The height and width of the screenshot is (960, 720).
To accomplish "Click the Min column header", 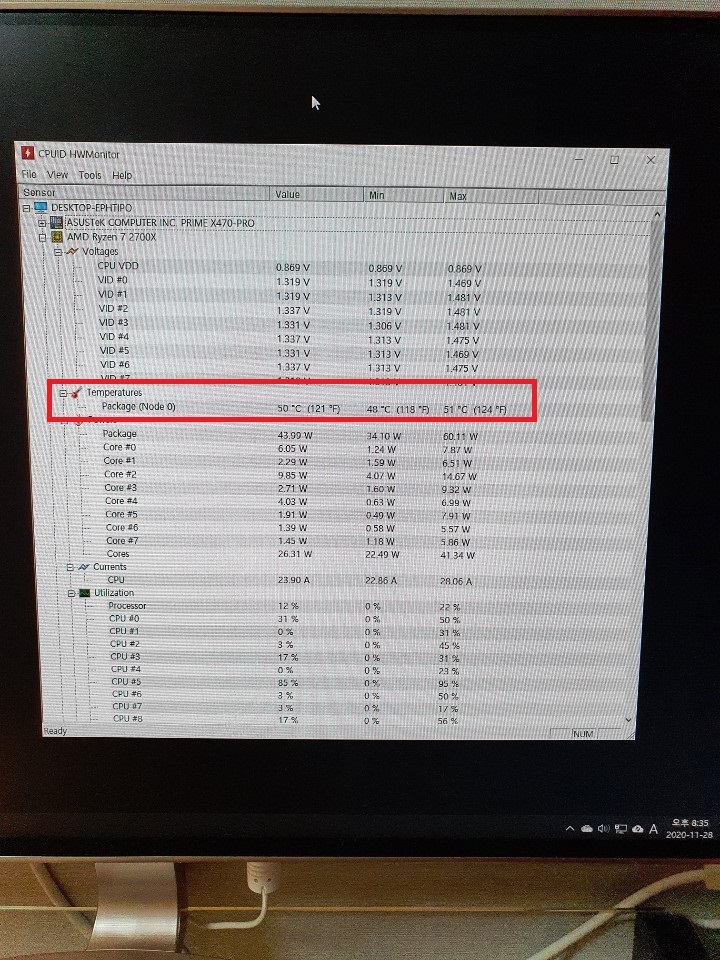I will coord(404,195).
